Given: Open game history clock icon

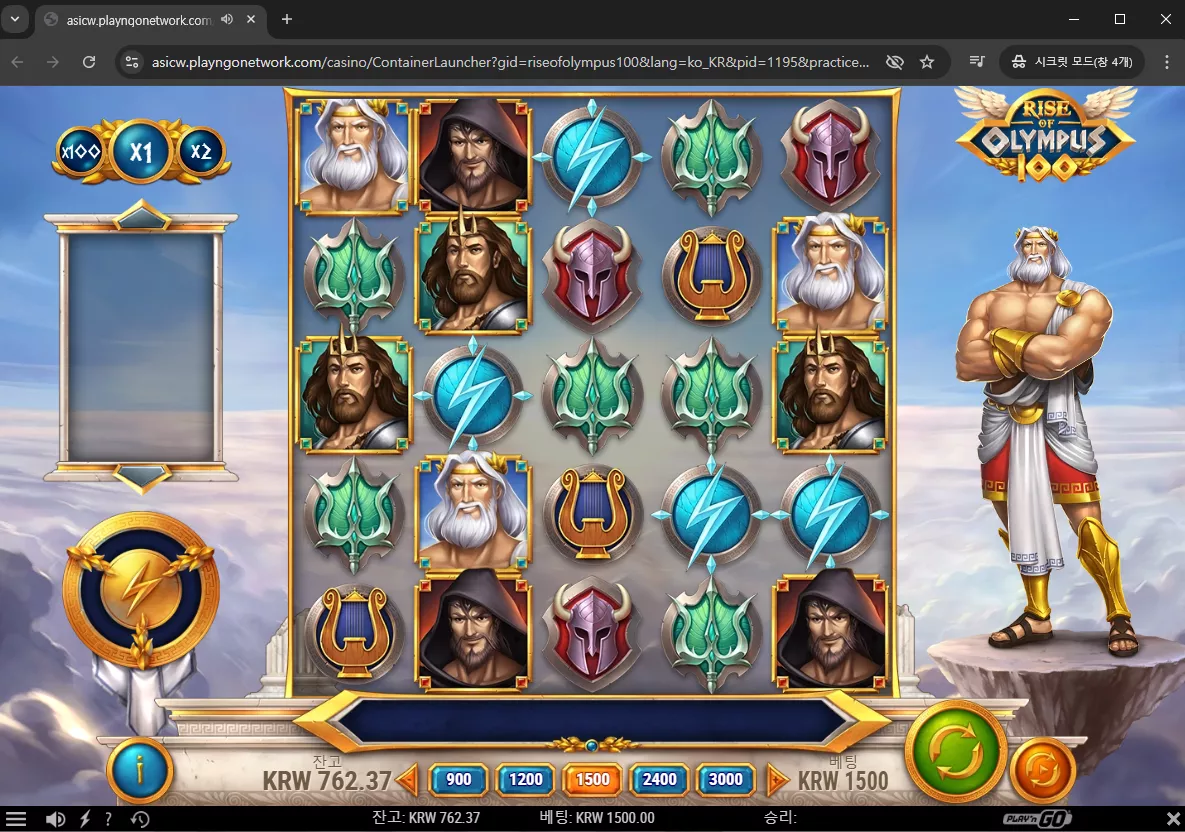Looking at the screenshot, I should 140,818.
